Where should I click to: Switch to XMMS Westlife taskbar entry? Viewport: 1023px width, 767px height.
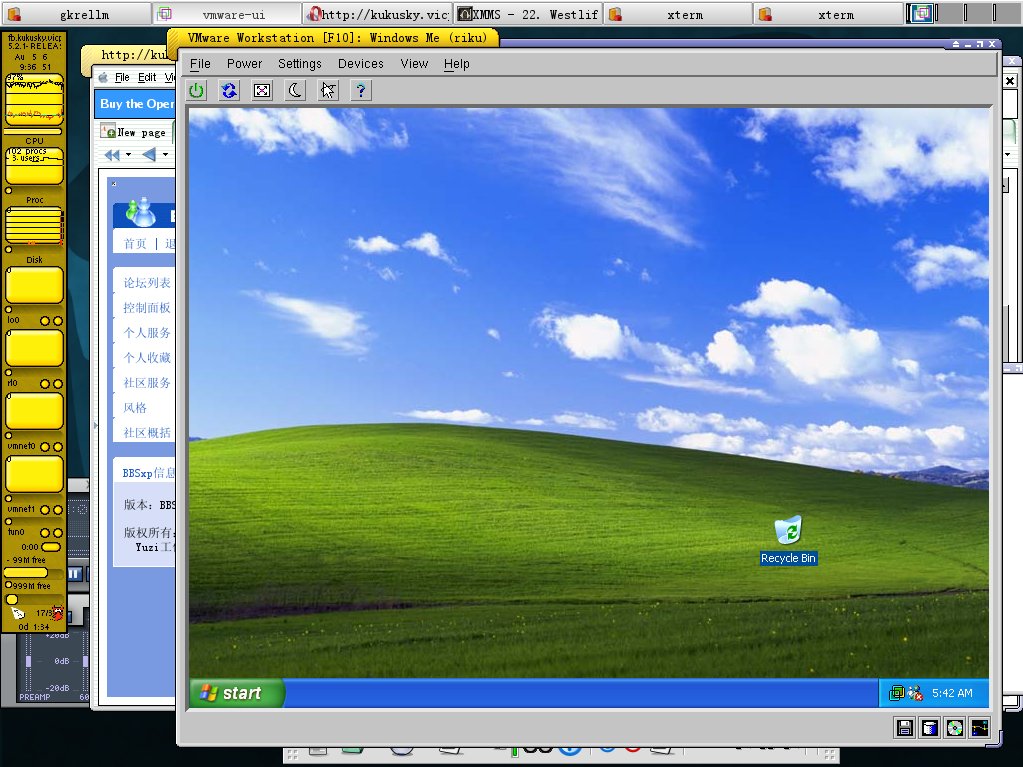tap(528, 14)
